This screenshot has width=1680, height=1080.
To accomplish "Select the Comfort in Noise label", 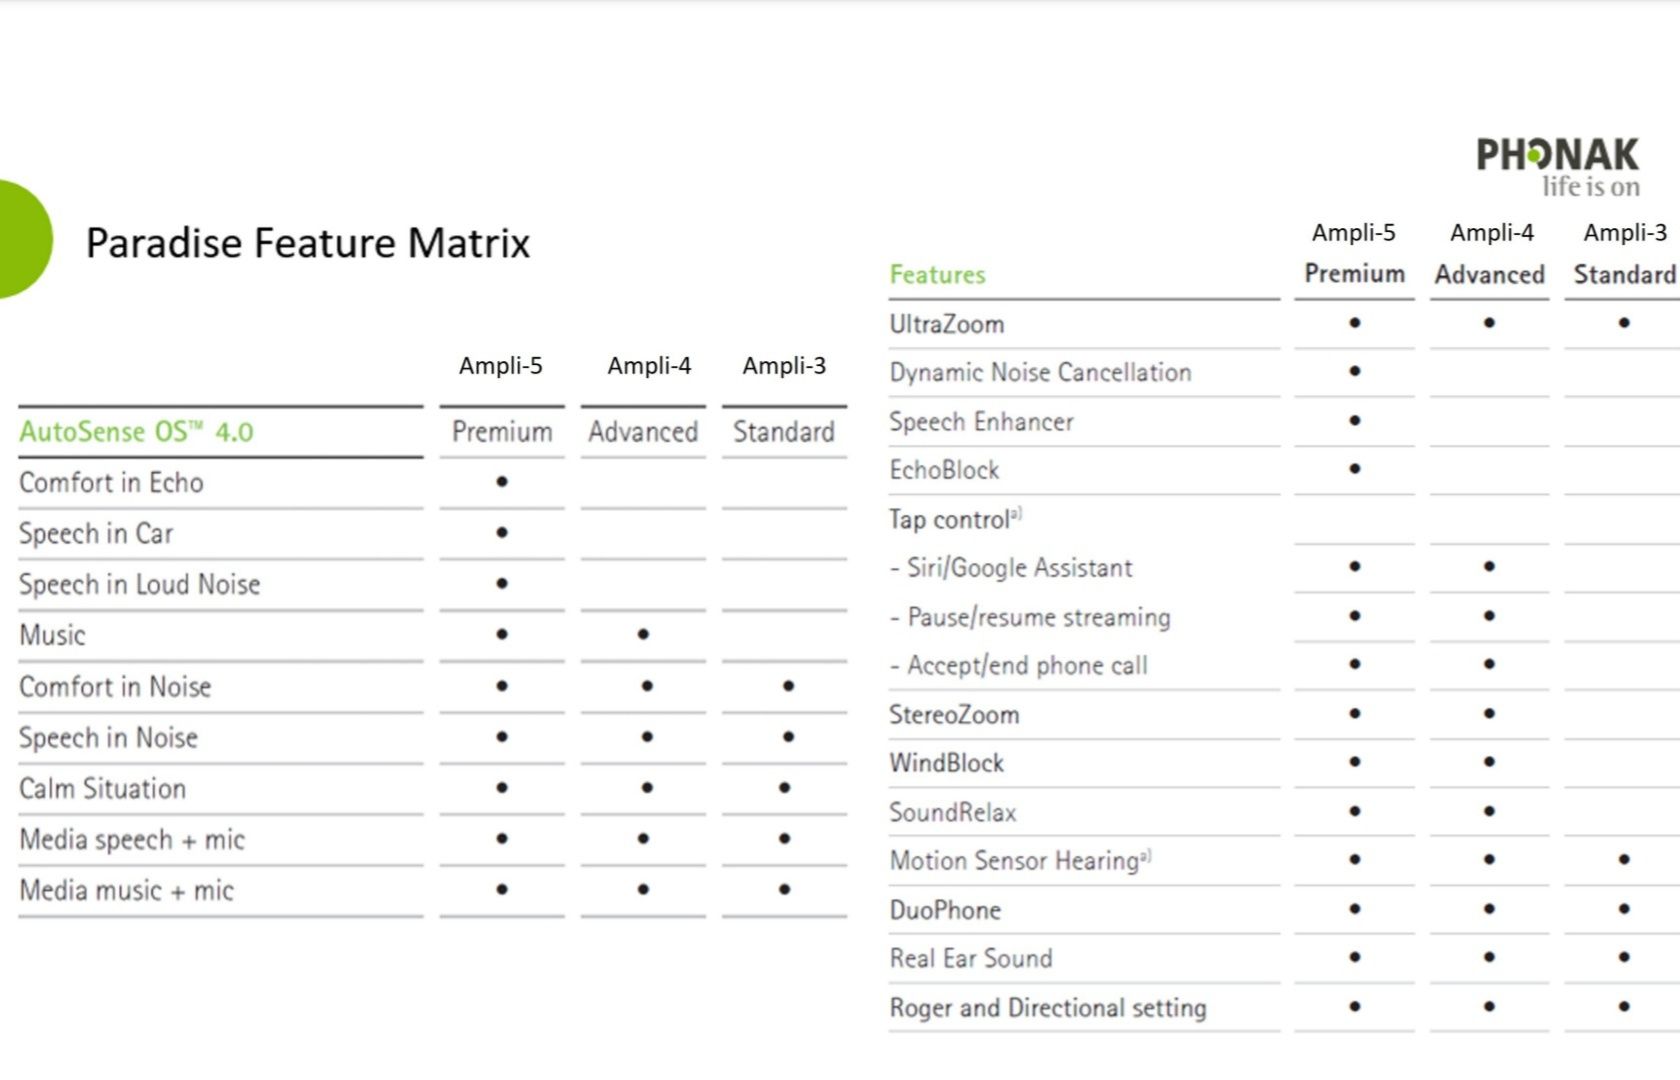I will [x=115, y=687].
